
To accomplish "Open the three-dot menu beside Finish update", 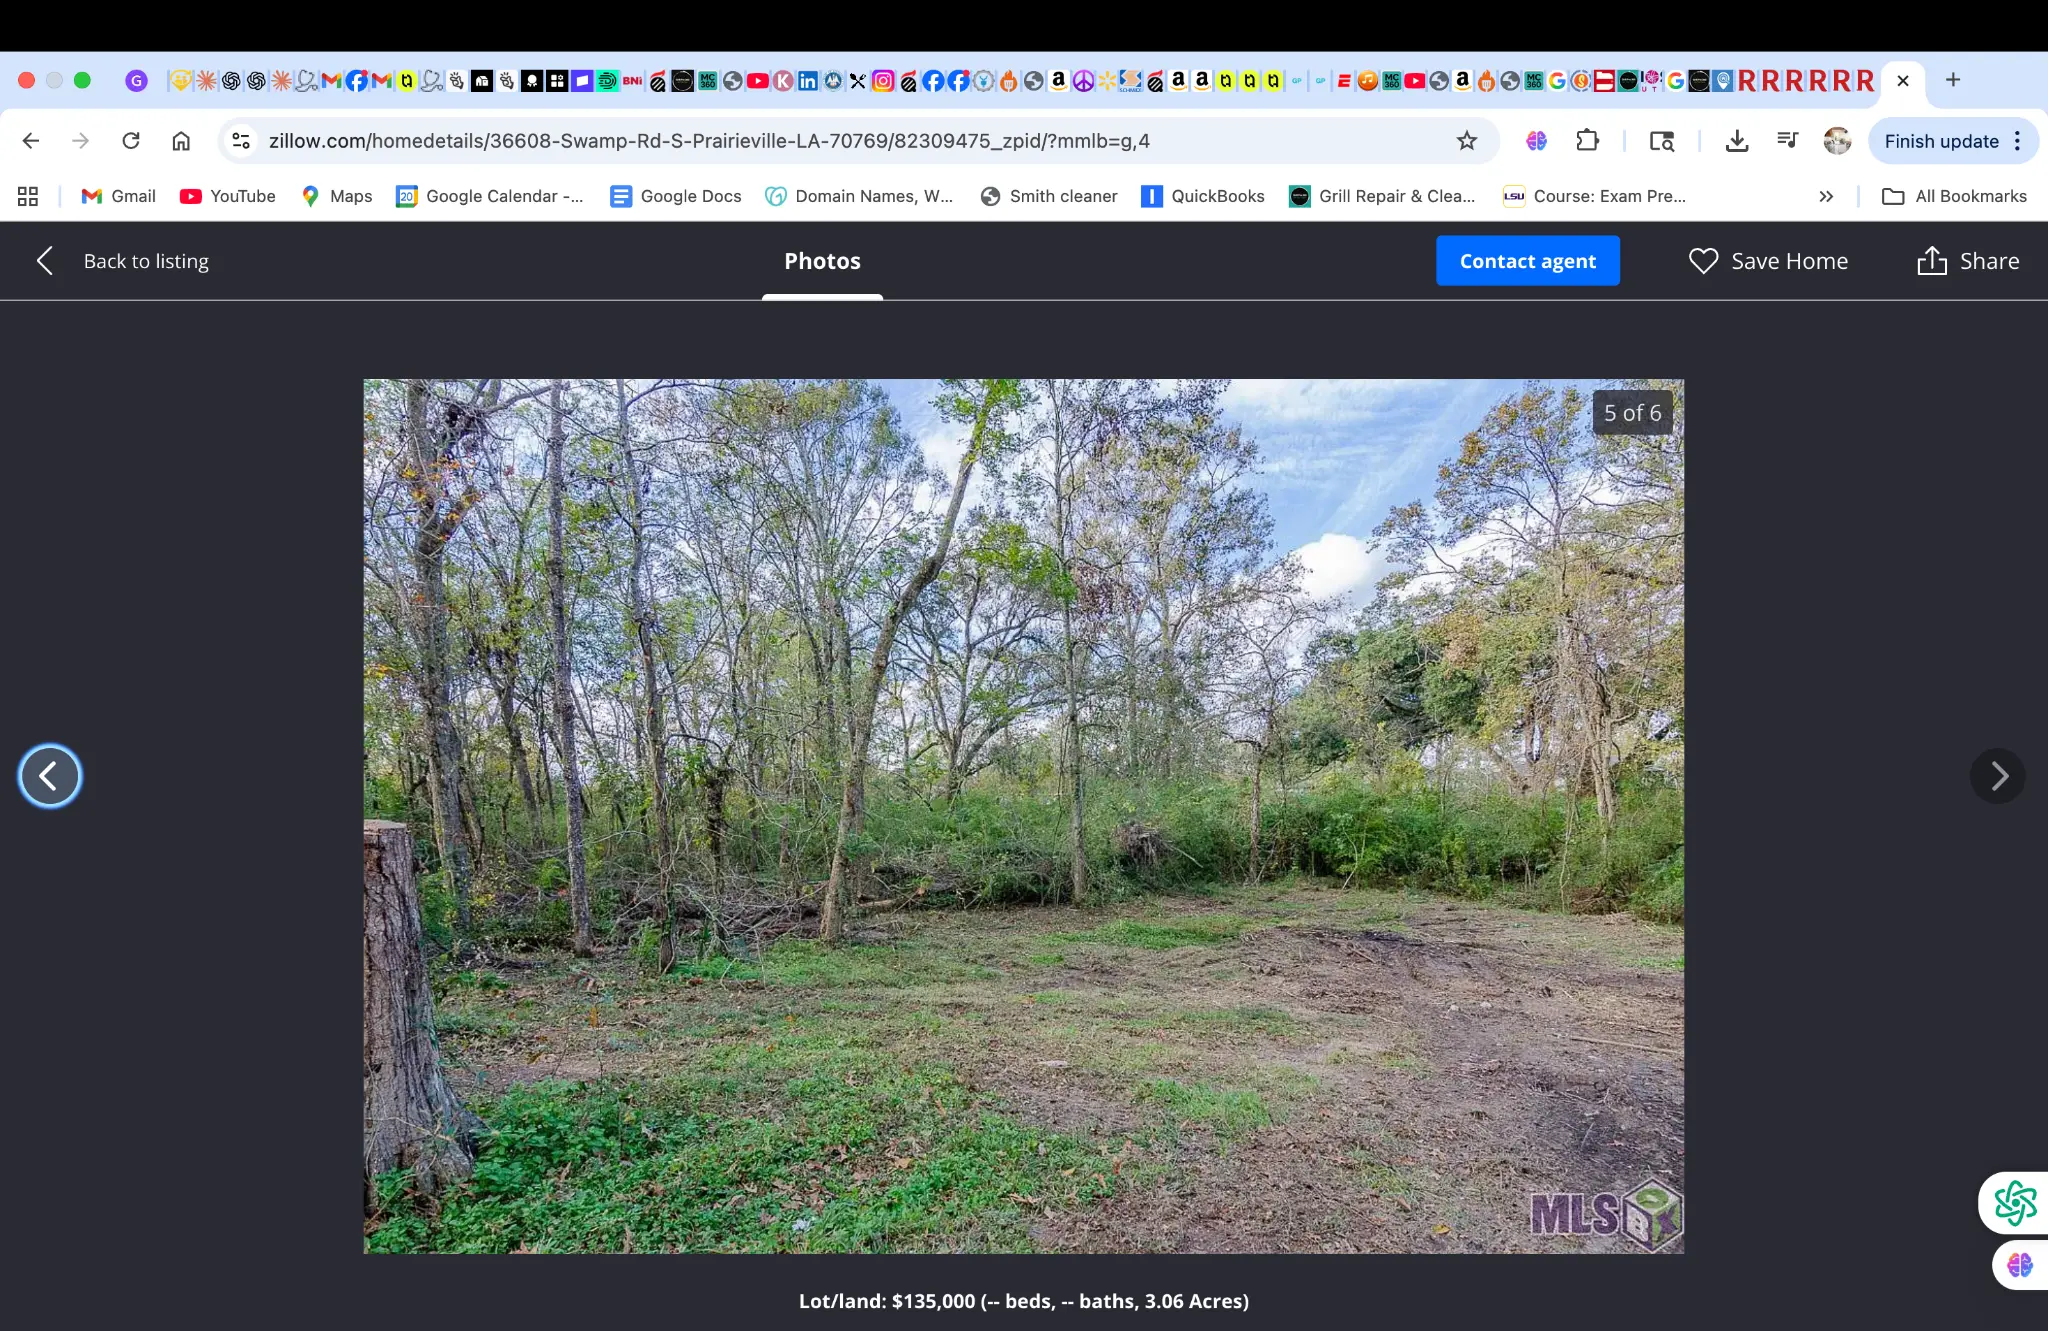I will coord(2017,141).
